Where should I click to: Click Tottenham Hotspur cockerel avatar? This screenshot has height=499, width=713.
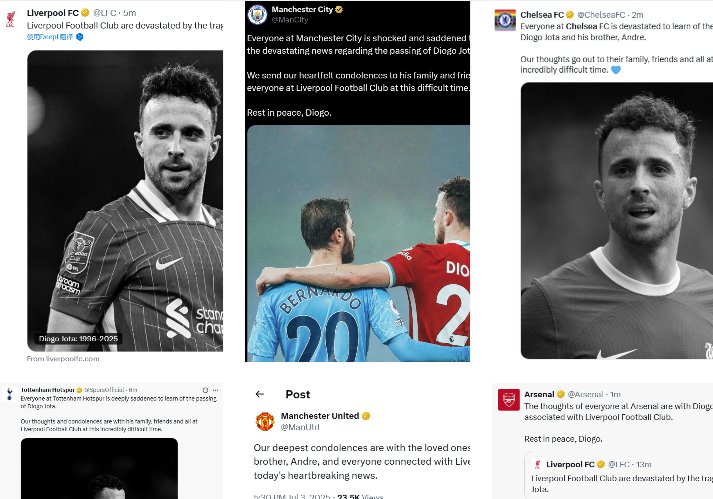point(10,394)
